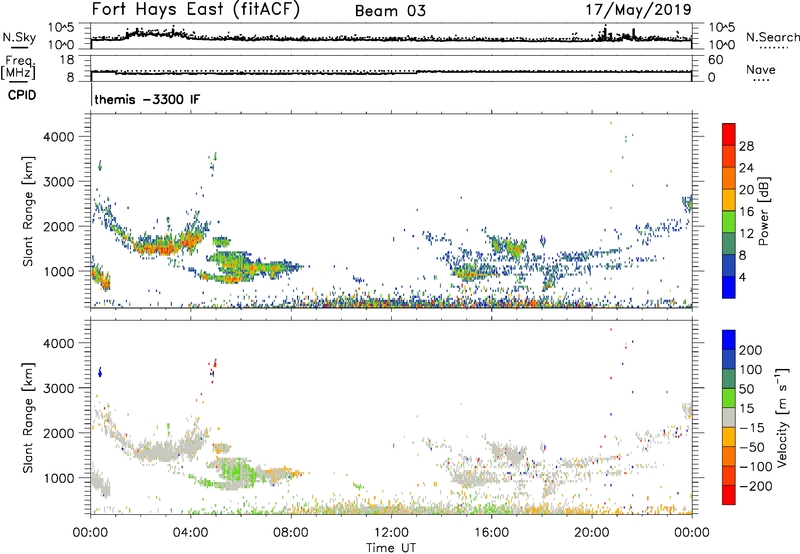Click the '20:00' time tick label

pos(591,533)
